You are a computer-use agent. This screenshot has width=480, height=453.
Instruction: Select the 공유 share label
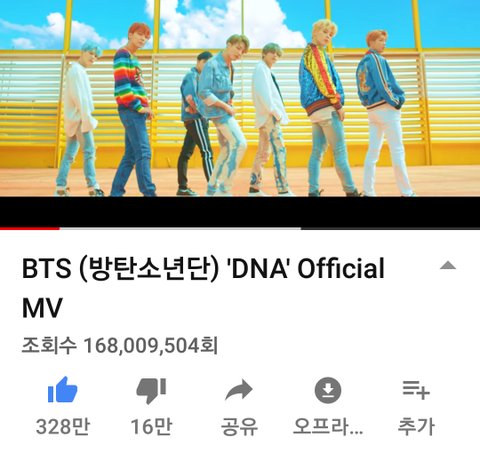coord(239,427)
